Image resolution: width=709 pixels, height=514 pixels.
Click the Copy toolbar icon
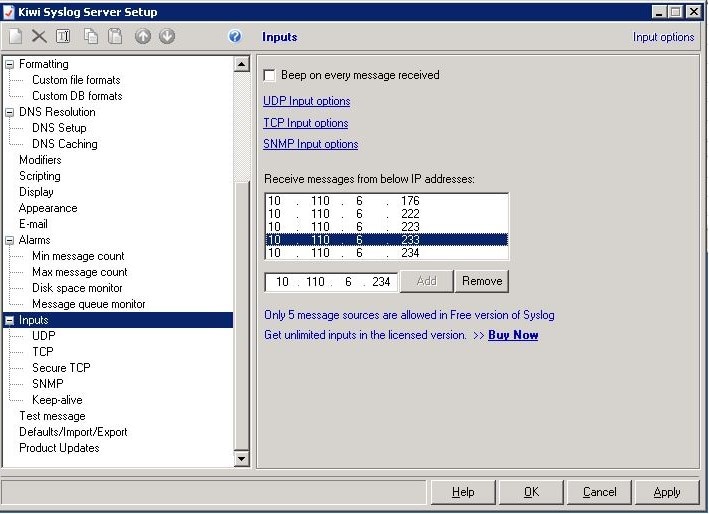point(91,36)
